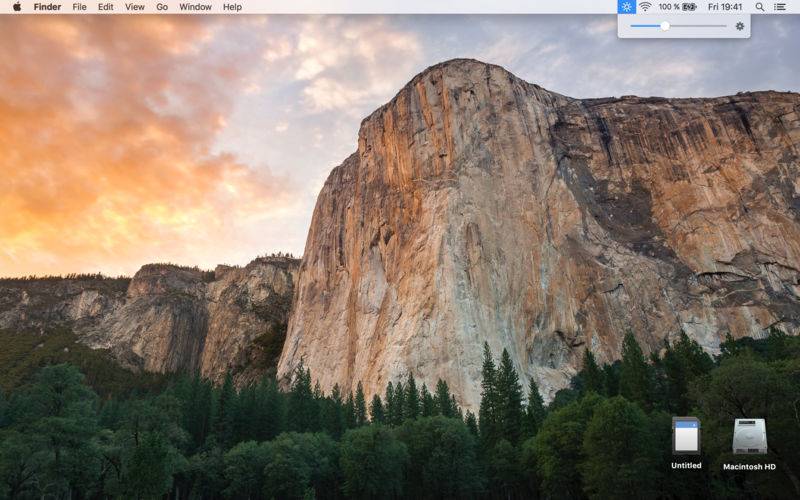Open the Help menu
The image size is (800, 500).
coord(232,7)
